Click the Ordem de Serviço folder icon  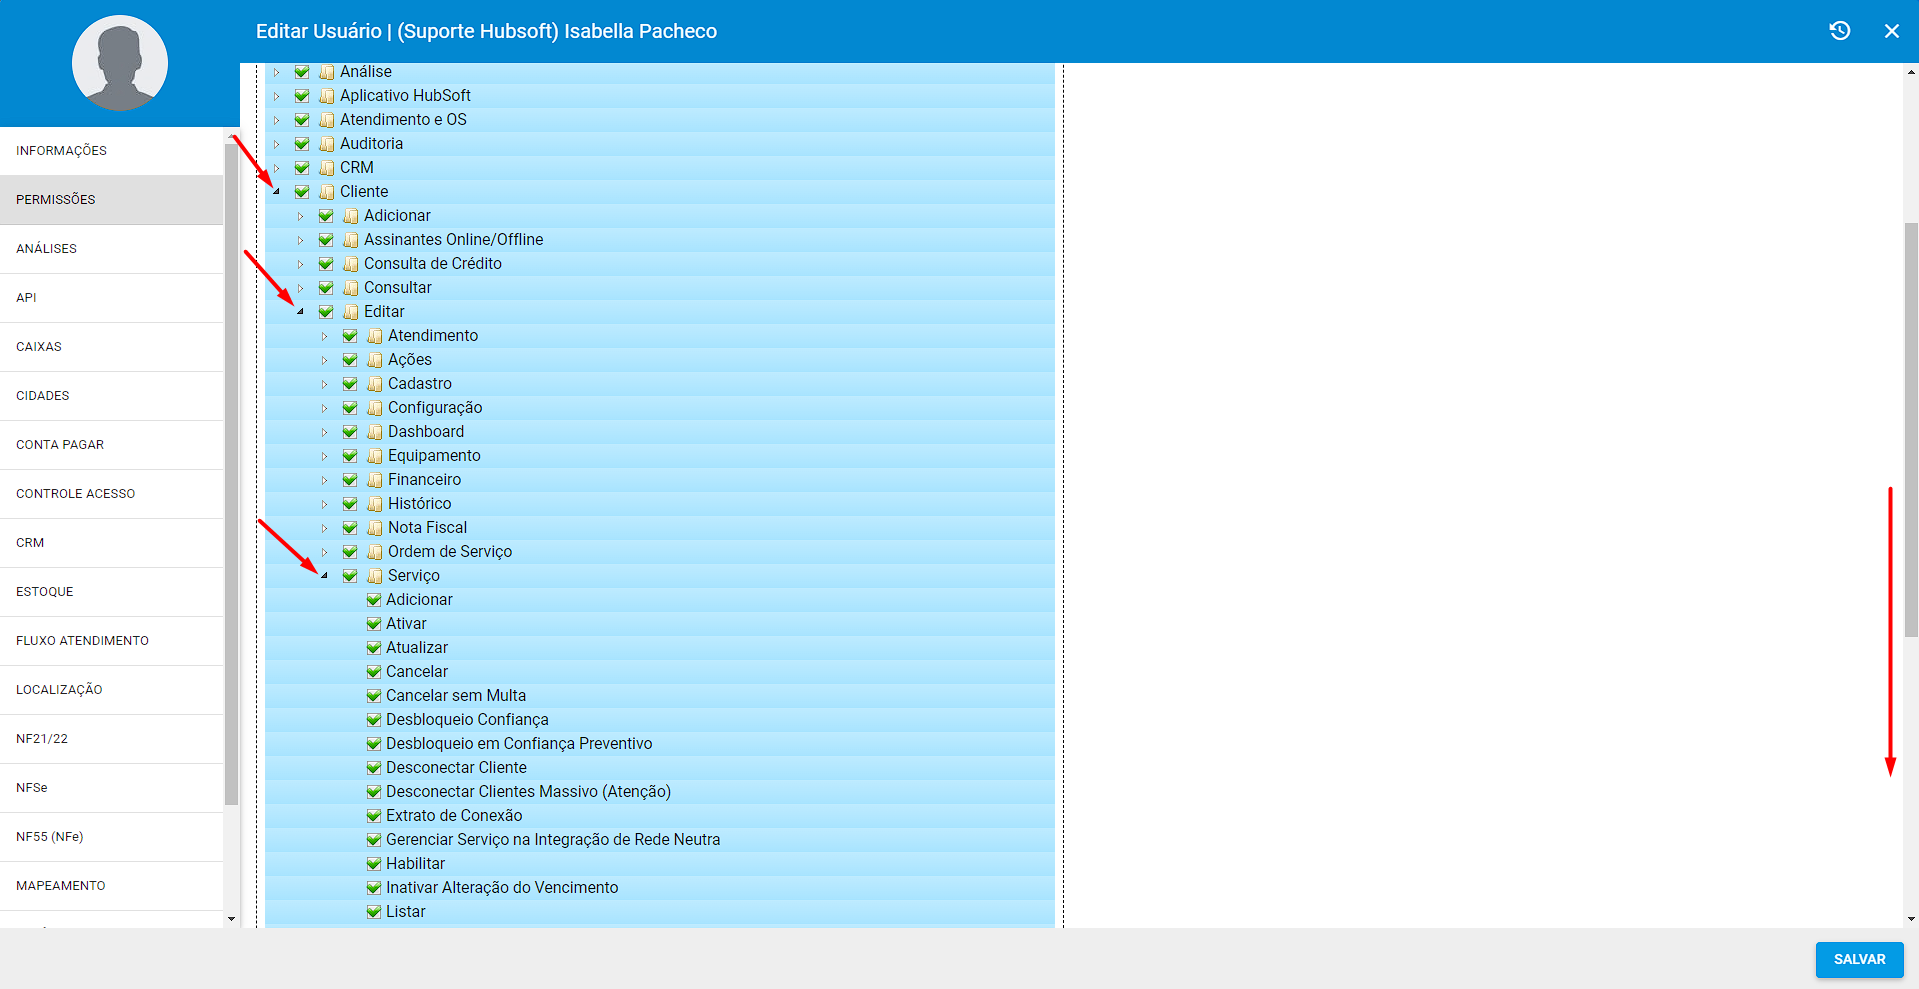[x=374, y=552]
